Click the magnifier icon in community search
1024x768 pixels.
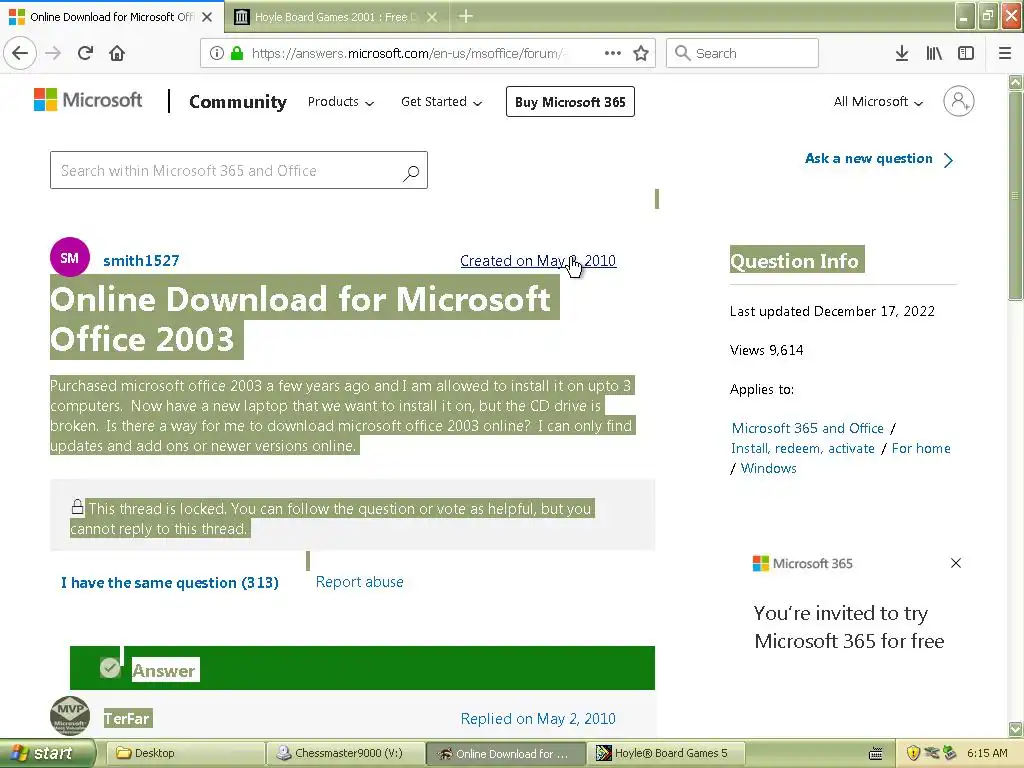click(x=411, y=172)
